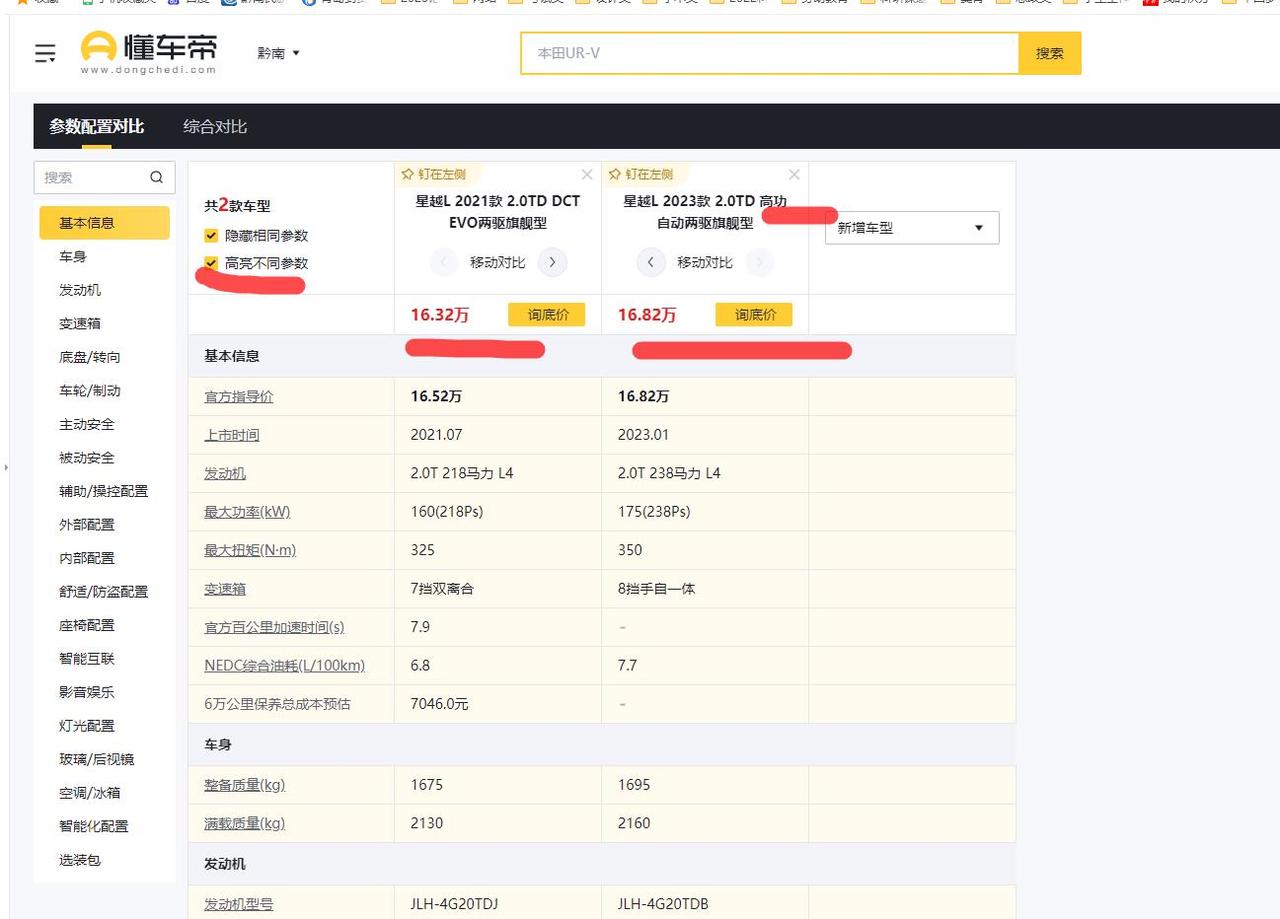Jump to 舒适/防盗配置 section
The image size is (1280, 919).
104,592
